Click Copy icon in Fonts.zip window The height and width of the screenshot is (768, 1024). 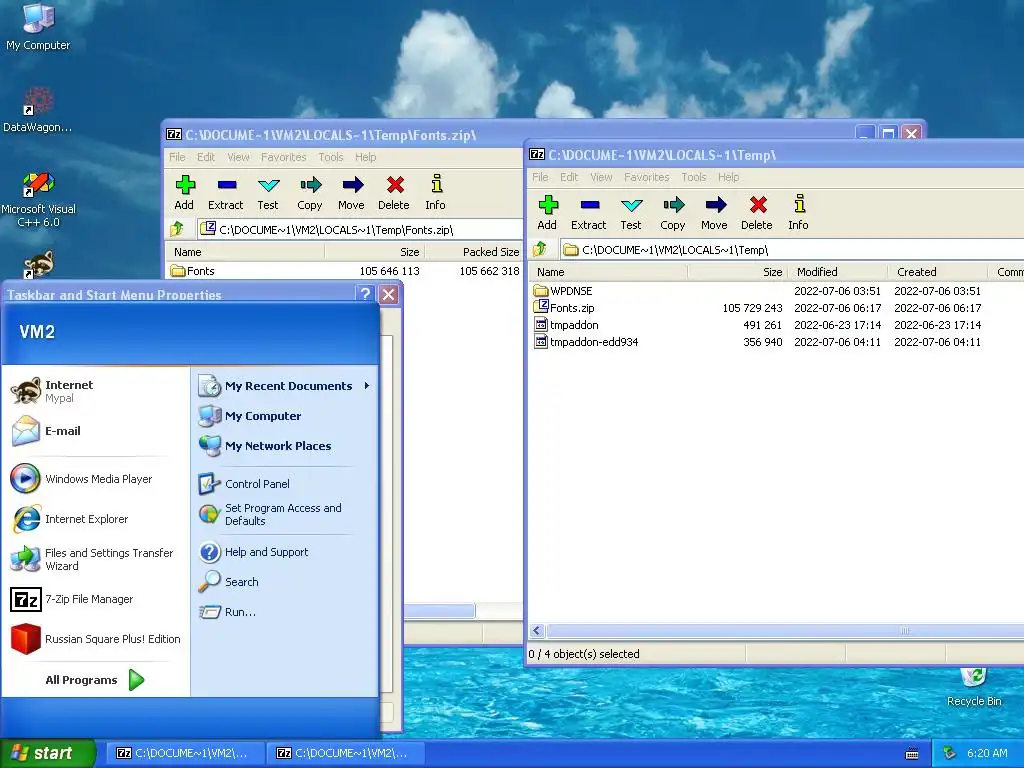click(x=310, y=185)
